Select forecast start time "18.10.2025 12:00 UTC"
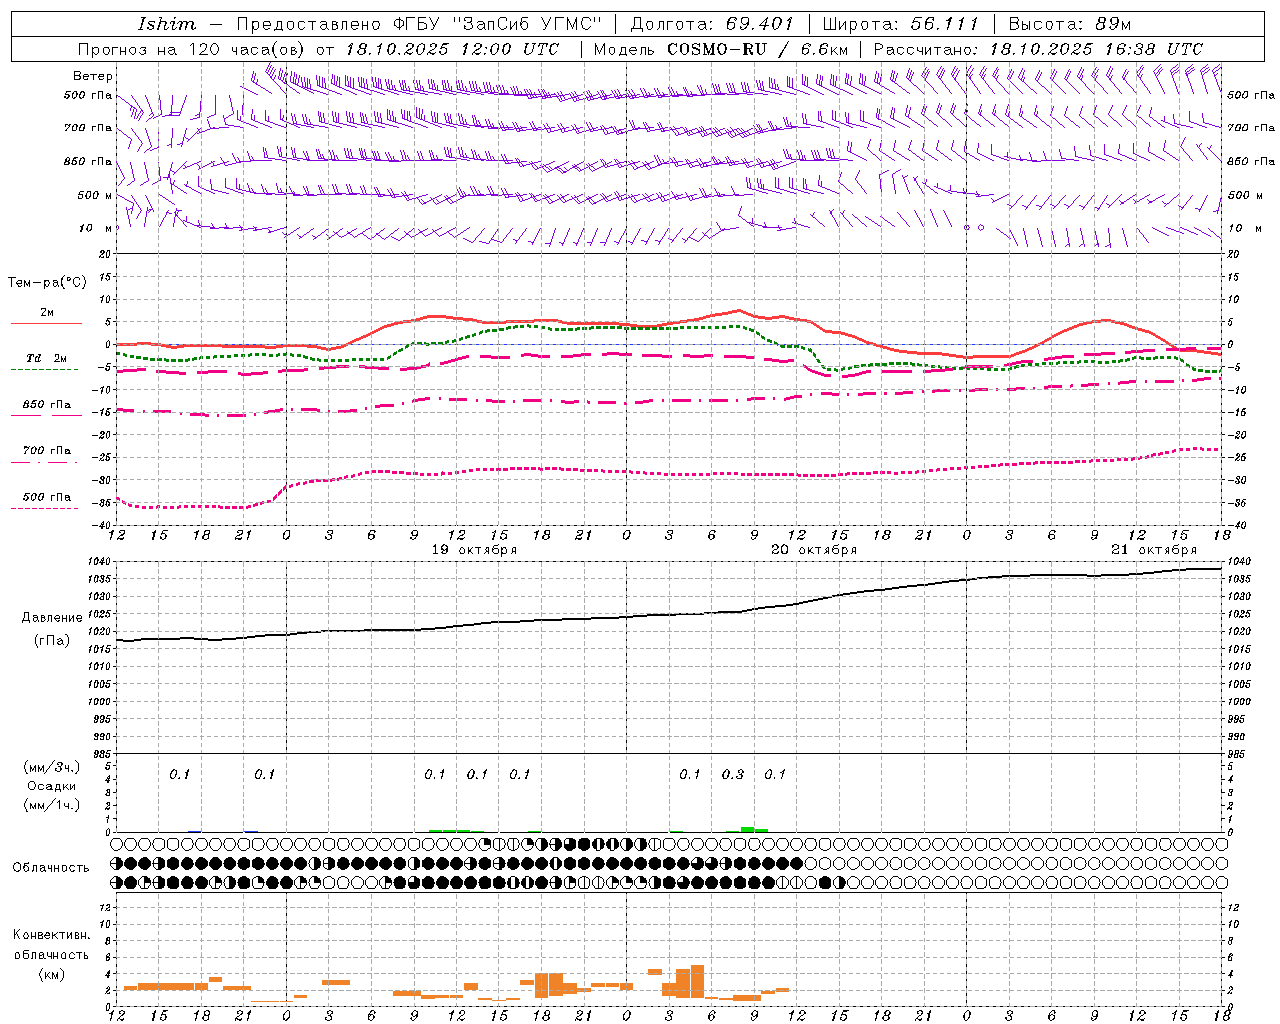 point(453,49)
